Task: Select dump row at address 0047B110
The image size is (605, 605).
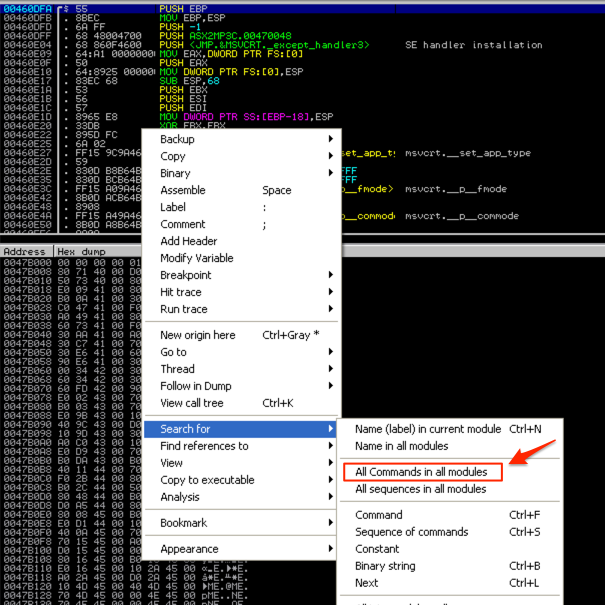Action: pyautogui.click(x=127, y=569)
